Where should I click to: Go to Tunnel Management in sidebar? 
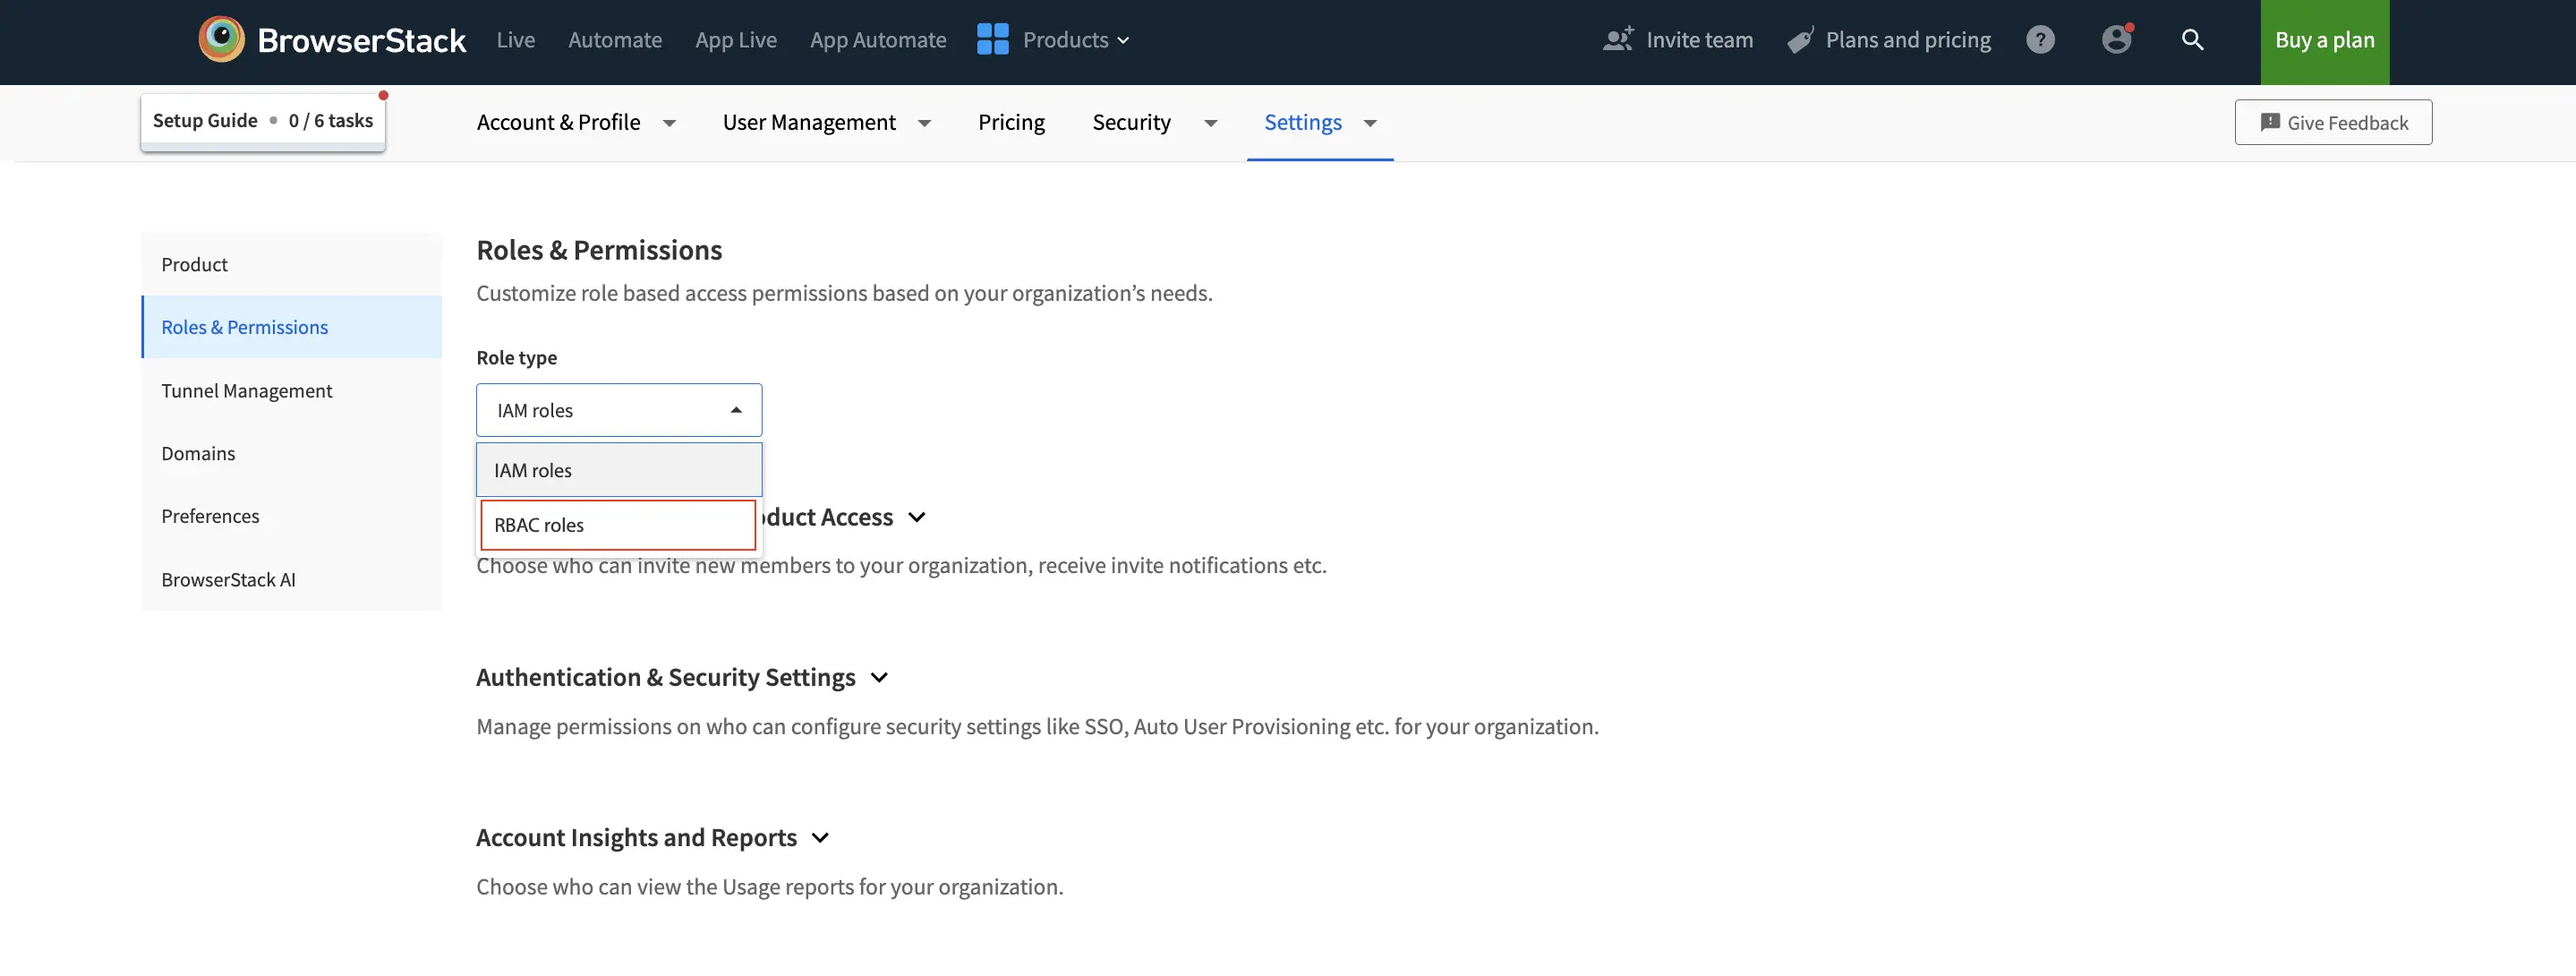pyautogui.click(x=247, y=390)
